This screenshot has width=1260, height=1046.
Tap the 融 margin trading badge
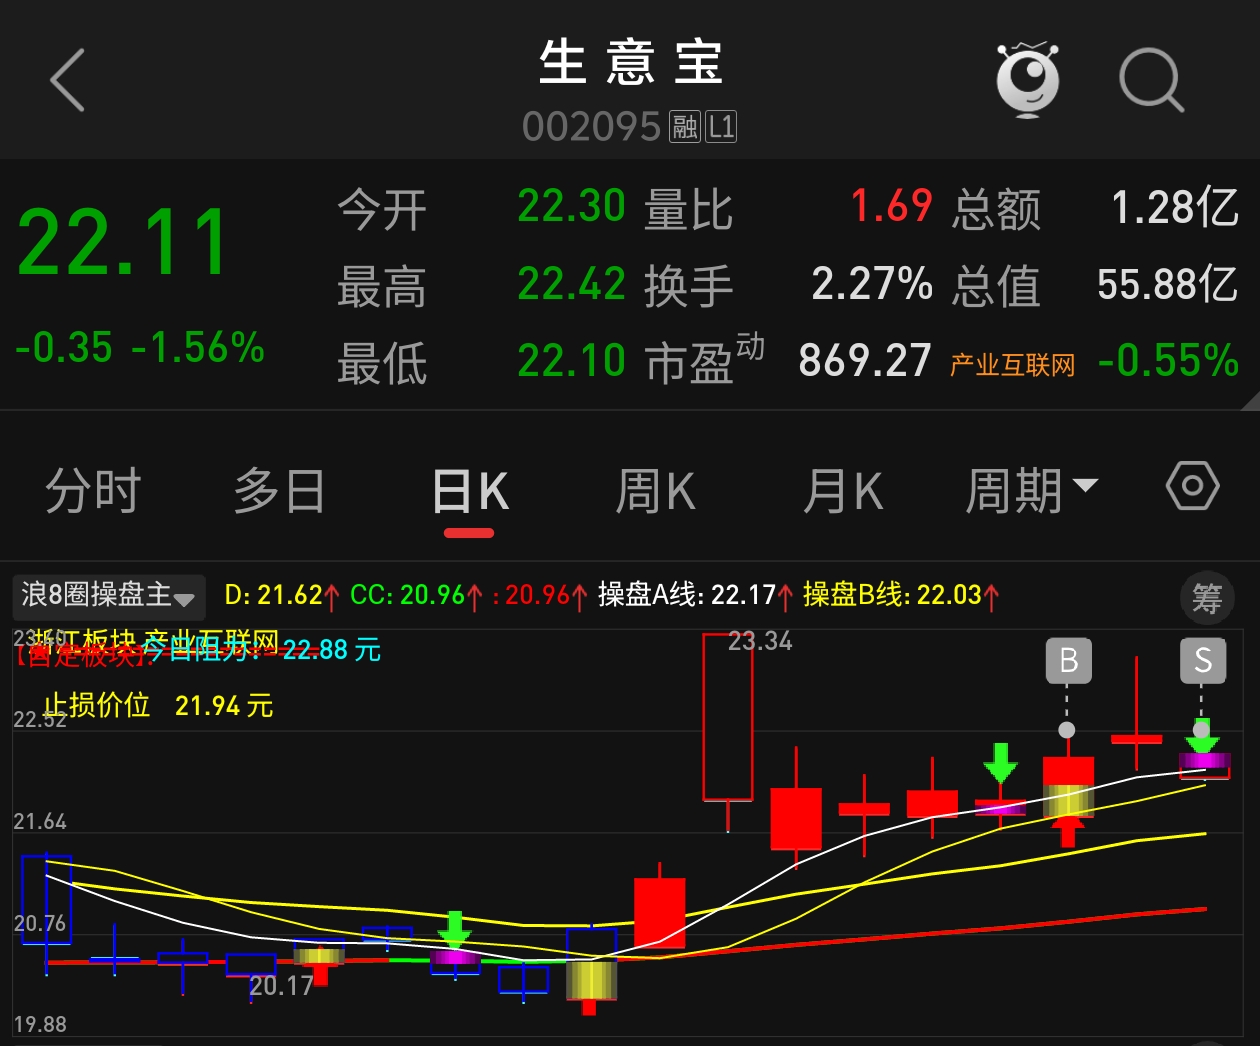685,127
